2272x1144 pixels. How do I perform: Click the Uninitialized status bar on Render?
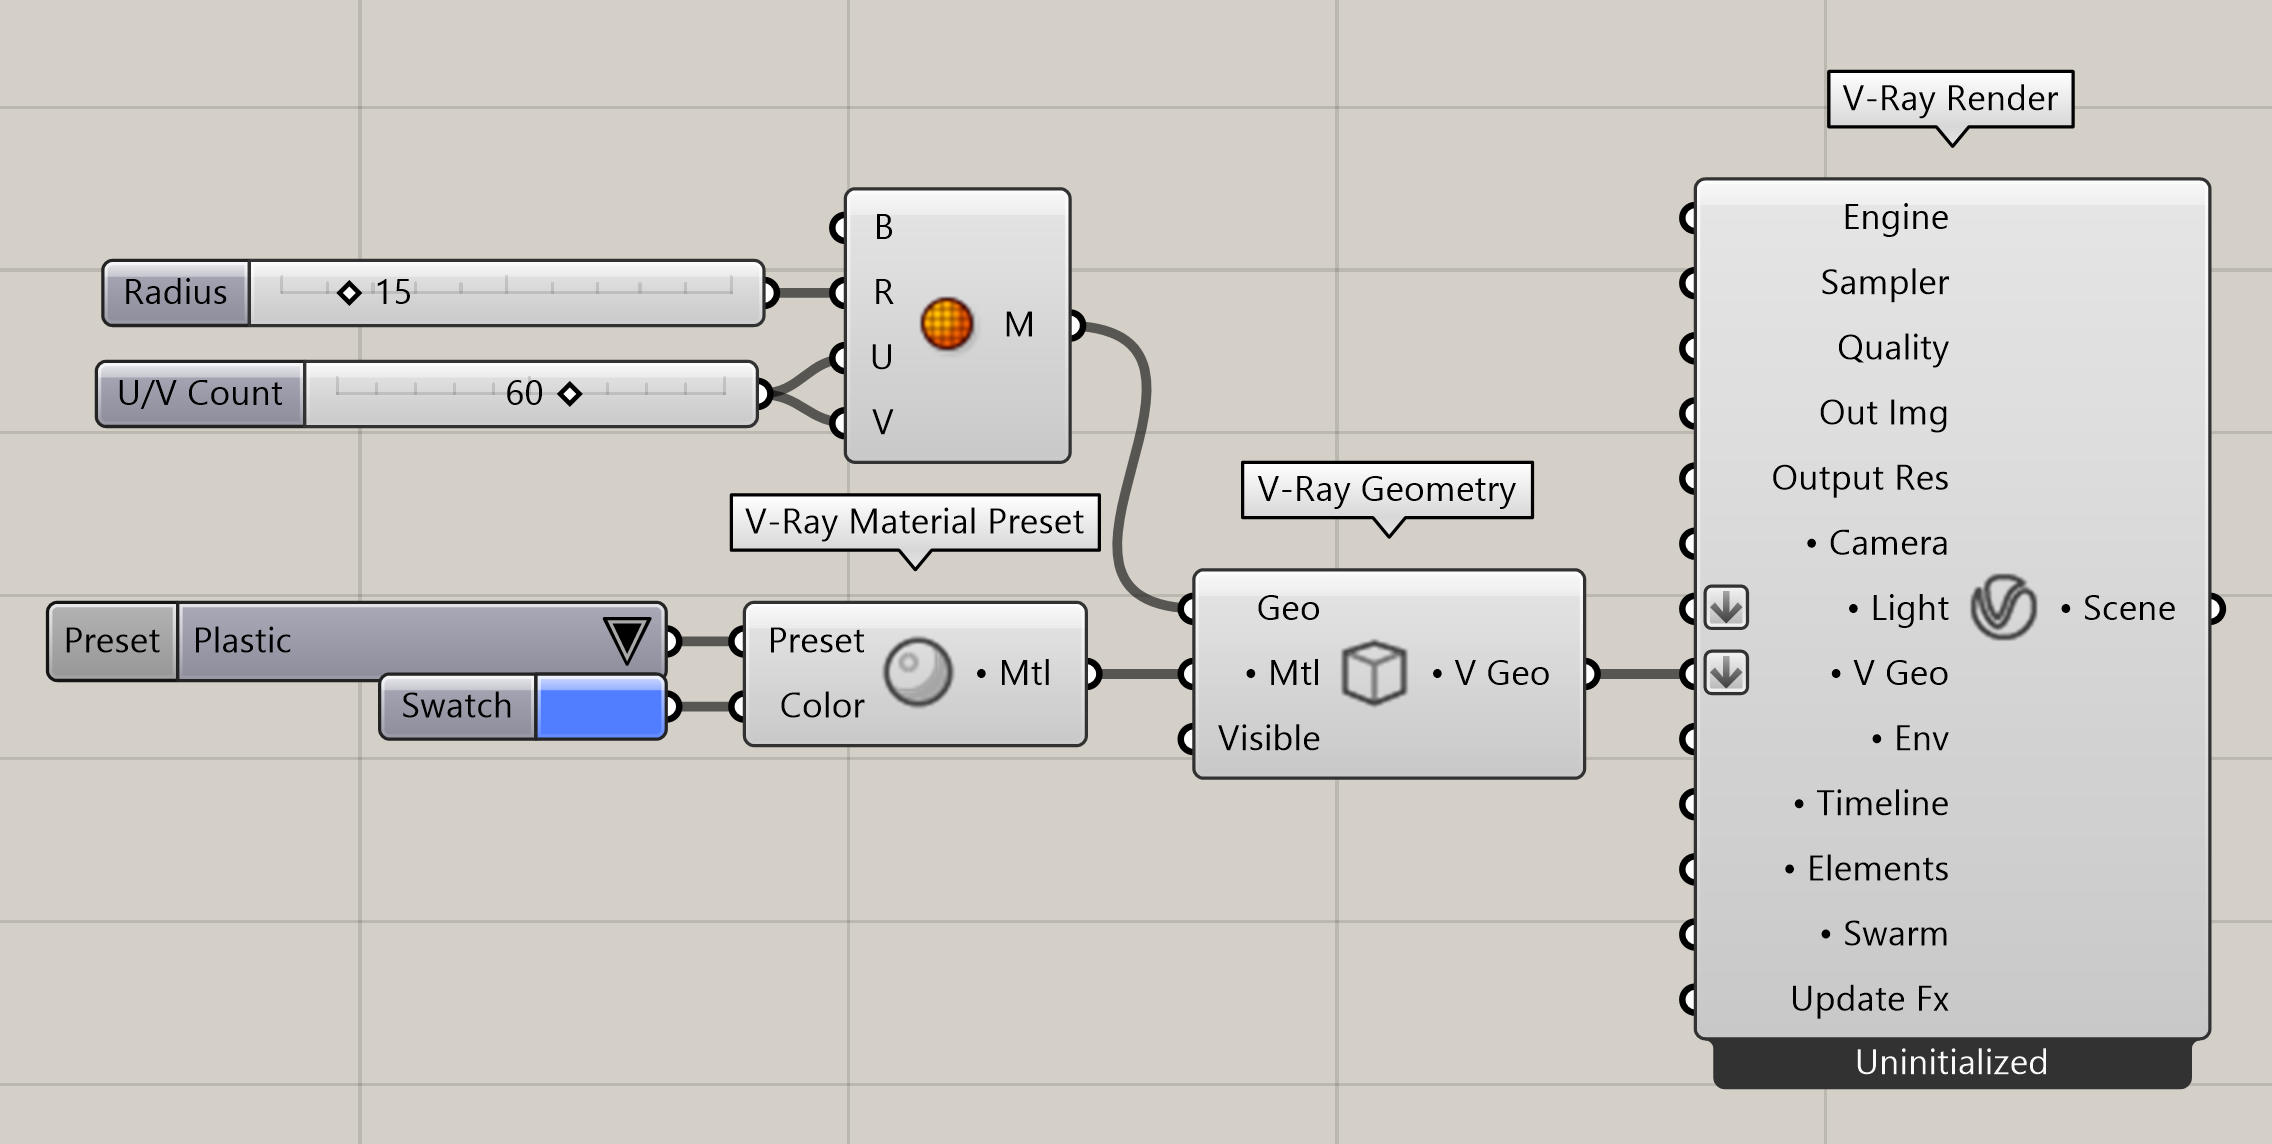1952,1062
